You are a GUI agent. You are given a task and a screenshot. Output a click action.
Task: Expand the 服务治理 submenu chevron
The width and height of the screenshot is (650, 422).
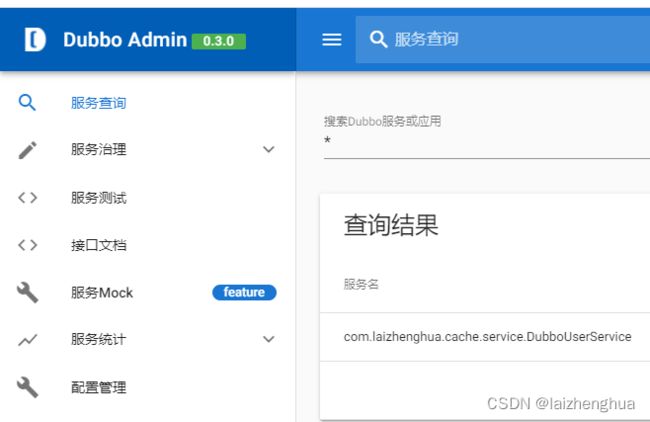coord(269,149)
